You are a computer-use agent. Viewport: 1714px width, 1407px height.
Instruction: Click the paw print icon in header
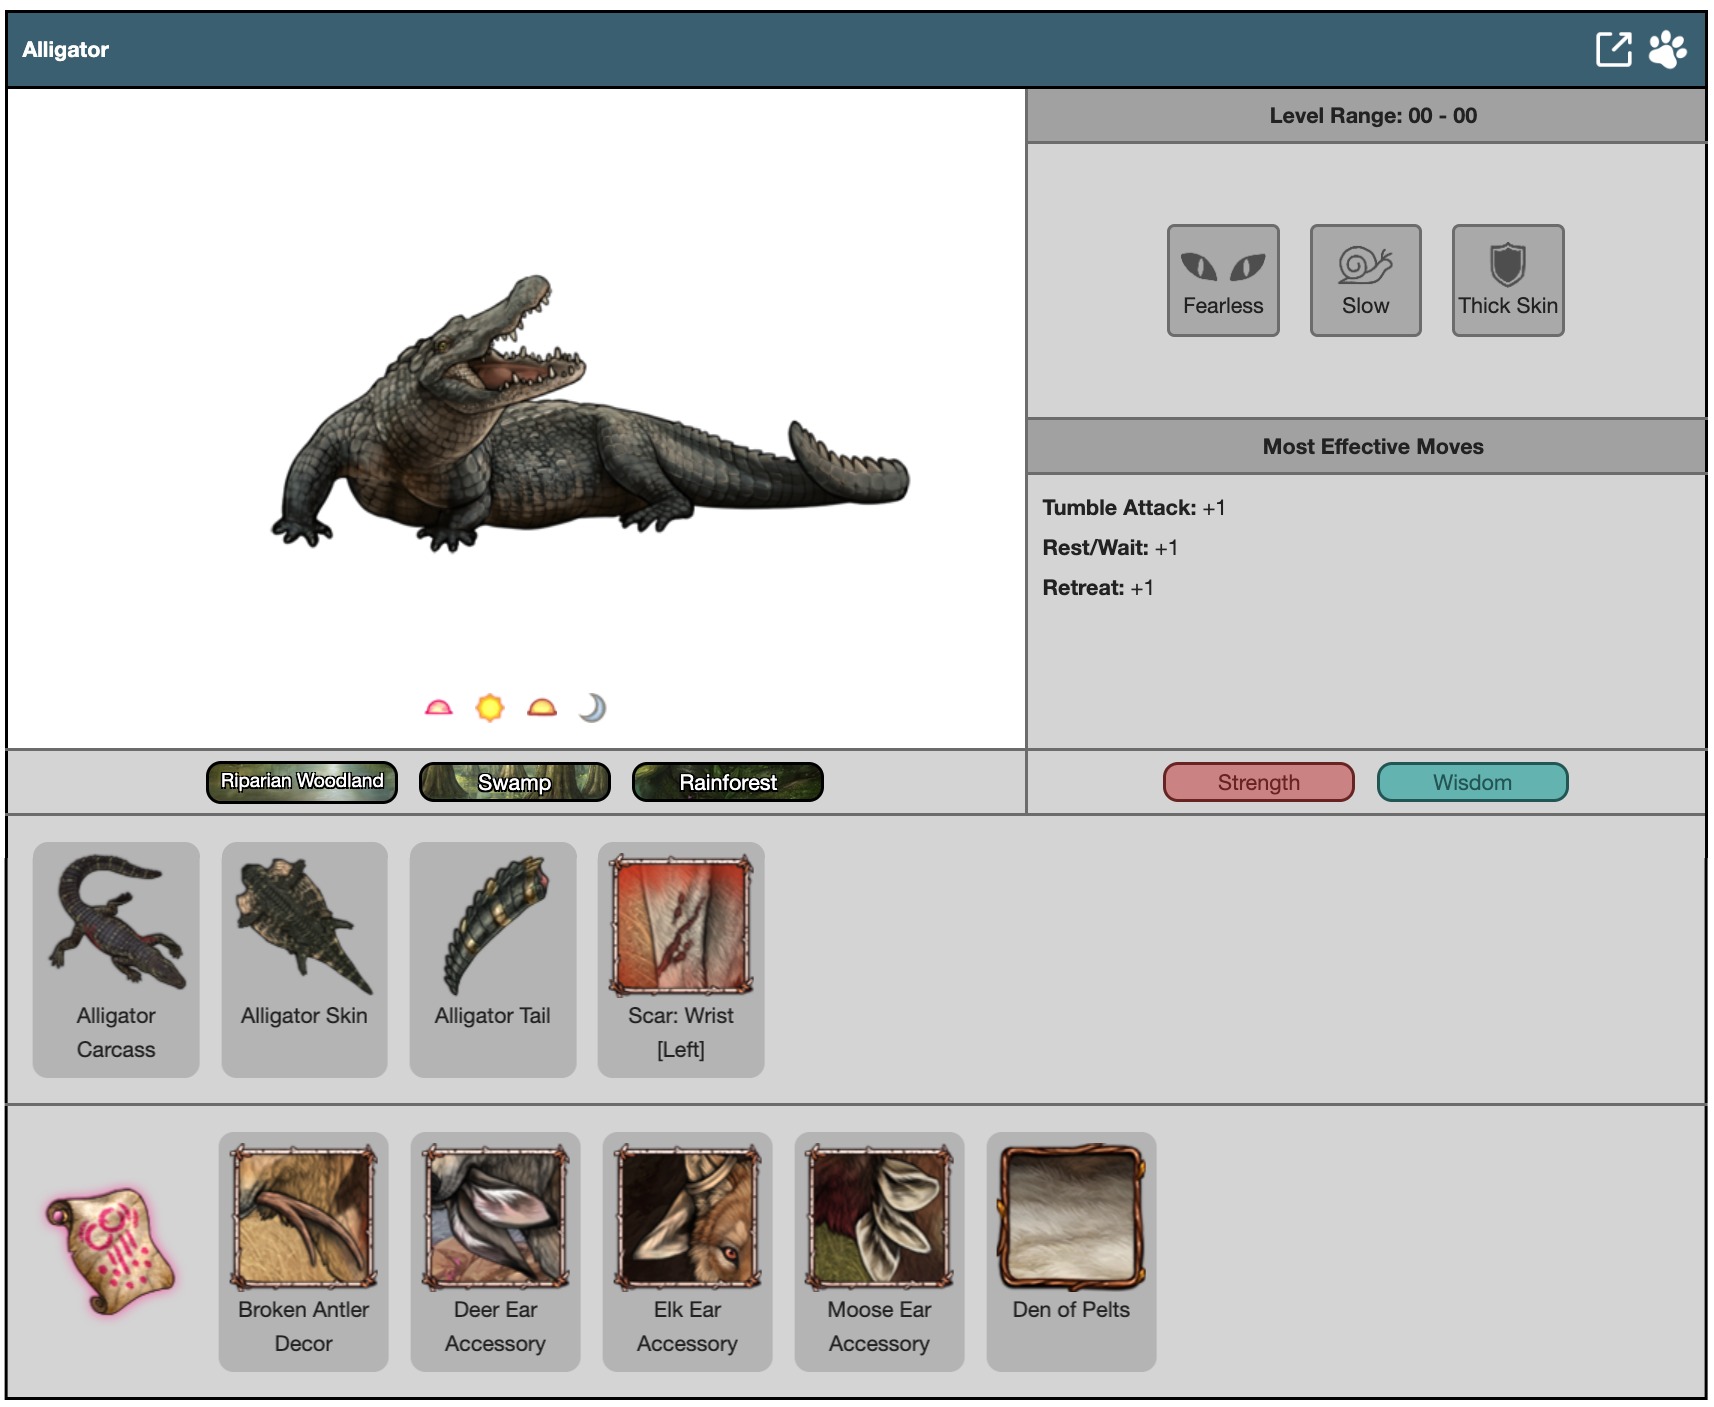point(1667,49)
